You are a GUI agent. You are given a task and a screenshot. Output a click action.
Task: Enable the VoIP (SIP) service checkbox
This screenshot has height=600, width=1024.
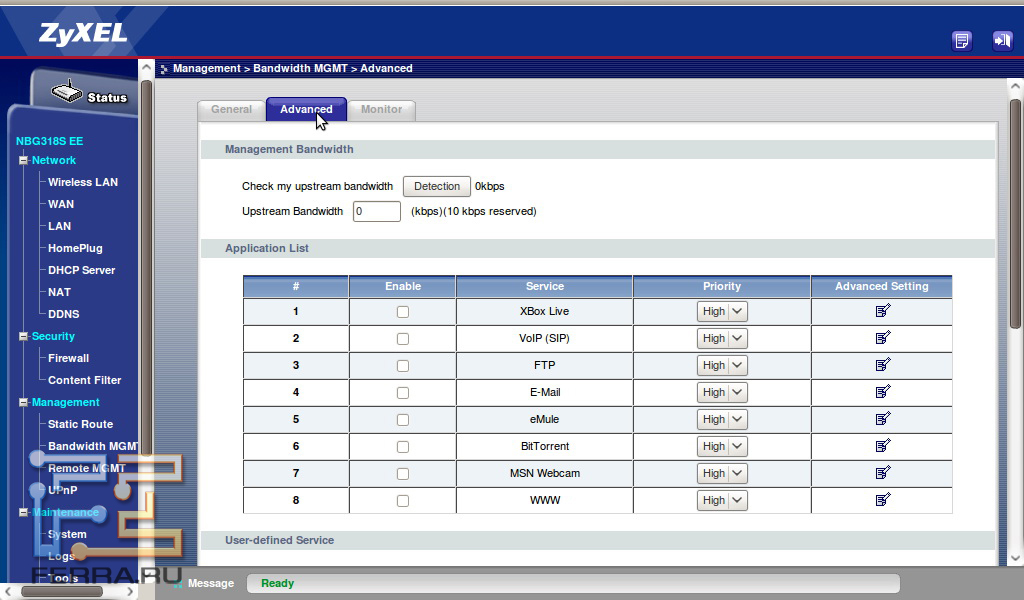pos(403,339)
